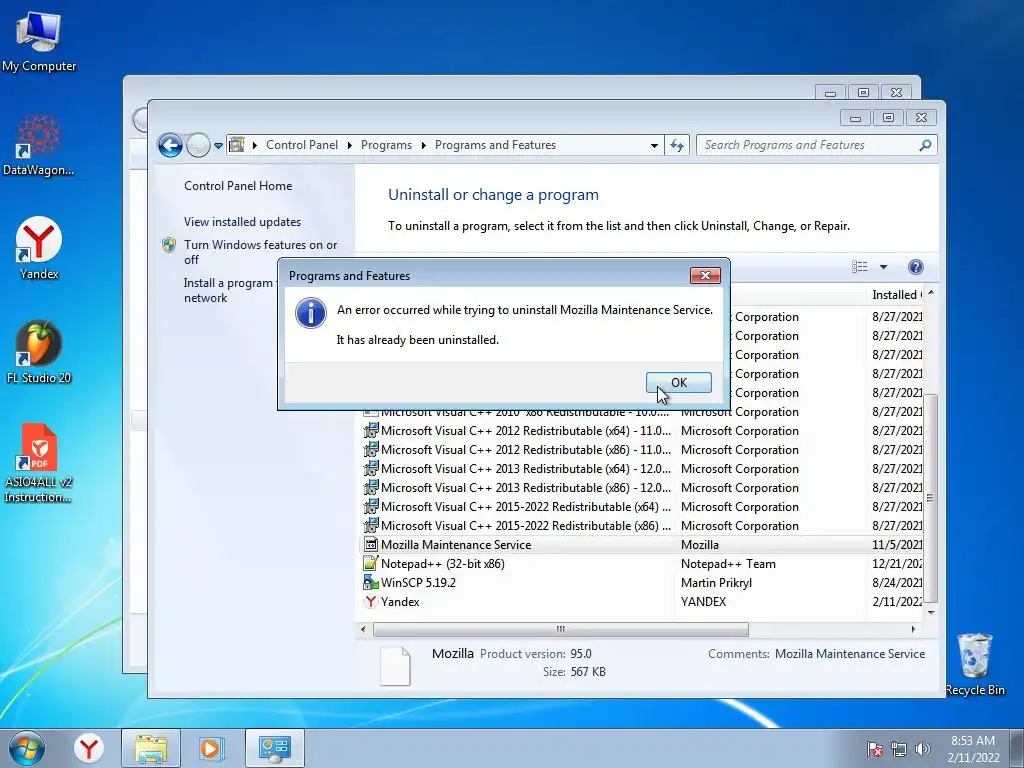Open the help question mark button

[x=916, y=266]
